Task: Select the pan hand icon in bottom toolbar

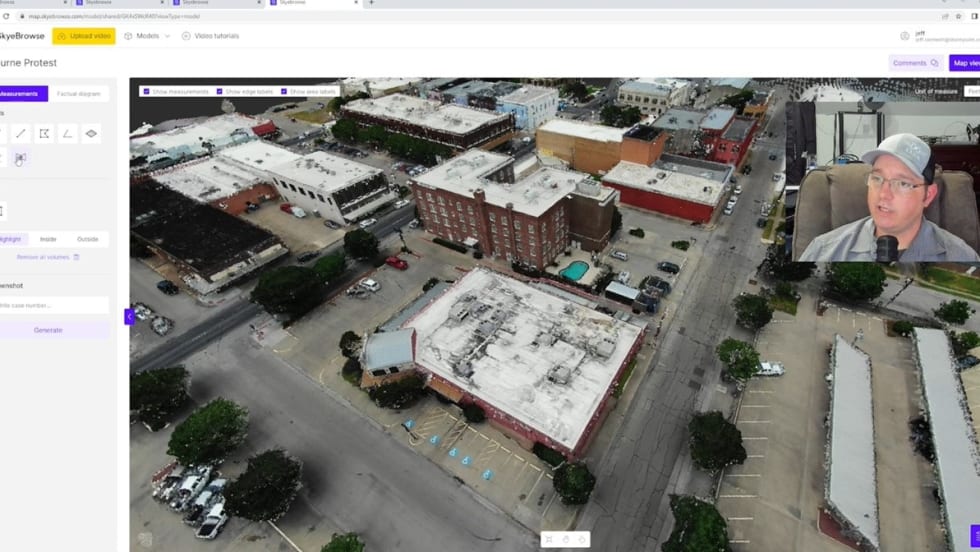Action: pyautogui.click(x=565, y=539)
